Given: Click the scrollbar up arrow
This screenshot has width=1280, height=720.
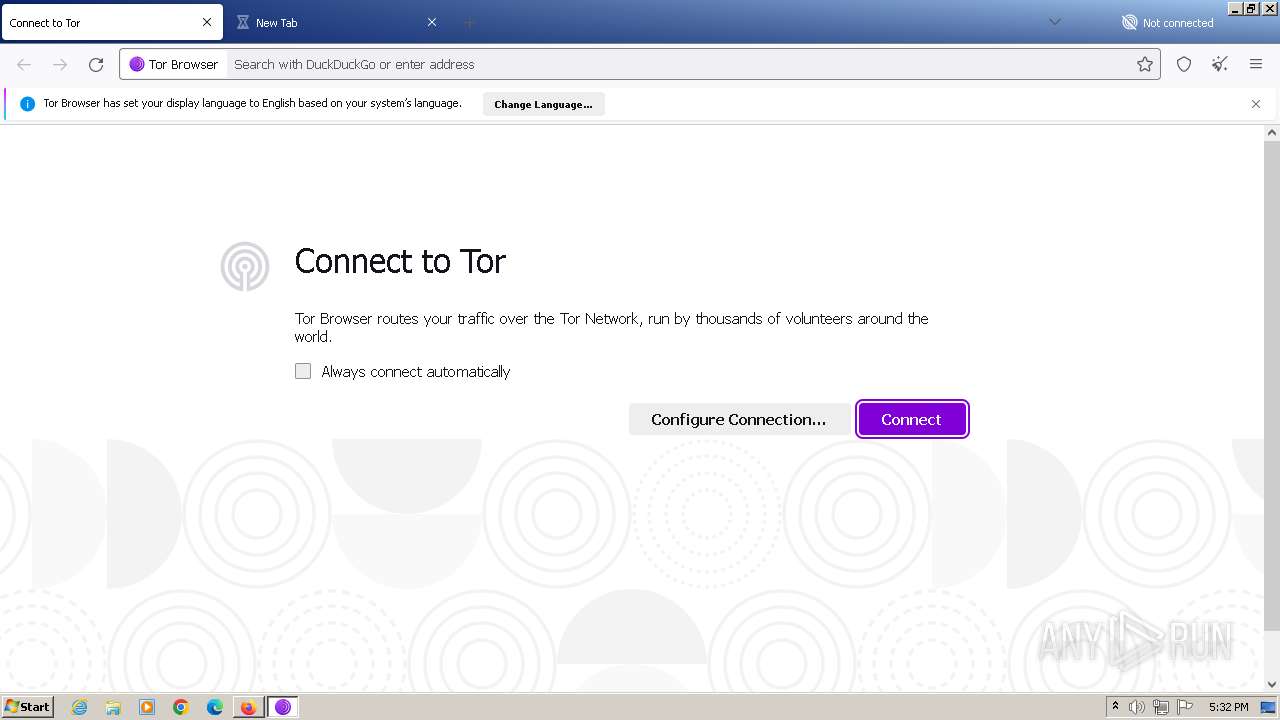Looking at the screenshot, I should pyautogui.click(x=1272, y=132).
